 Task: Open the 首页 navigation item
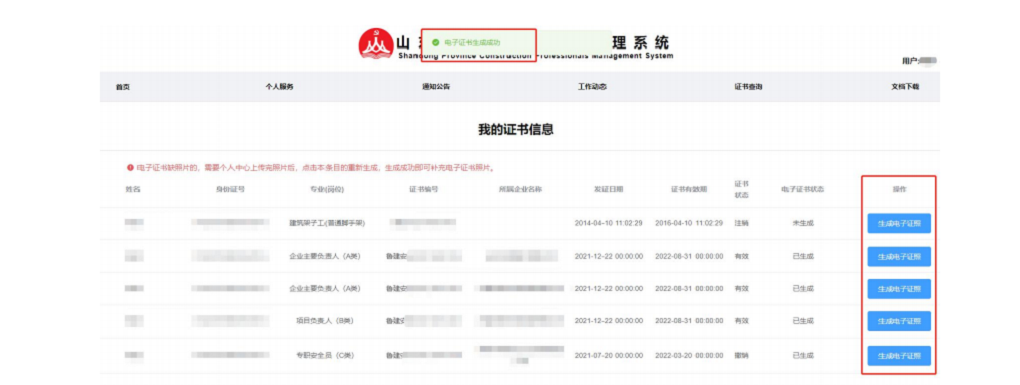[123, 87]
